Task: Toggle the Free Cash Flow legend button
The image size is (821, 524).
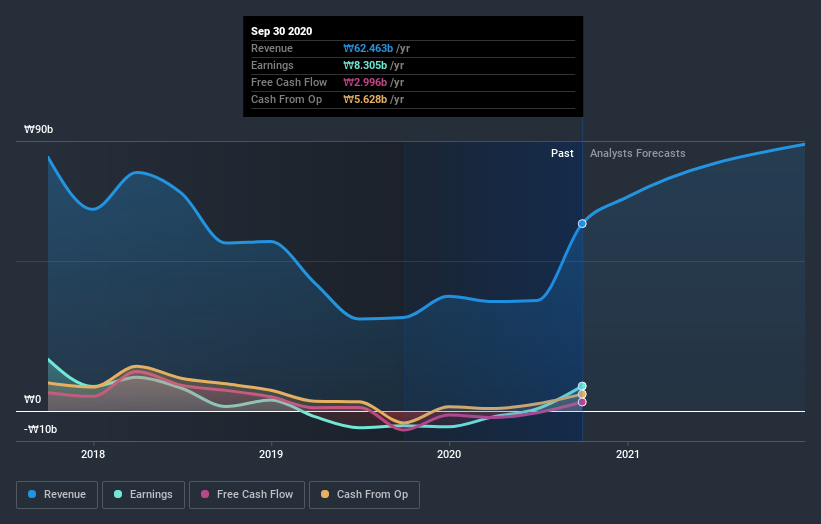Action: point(247,495)
